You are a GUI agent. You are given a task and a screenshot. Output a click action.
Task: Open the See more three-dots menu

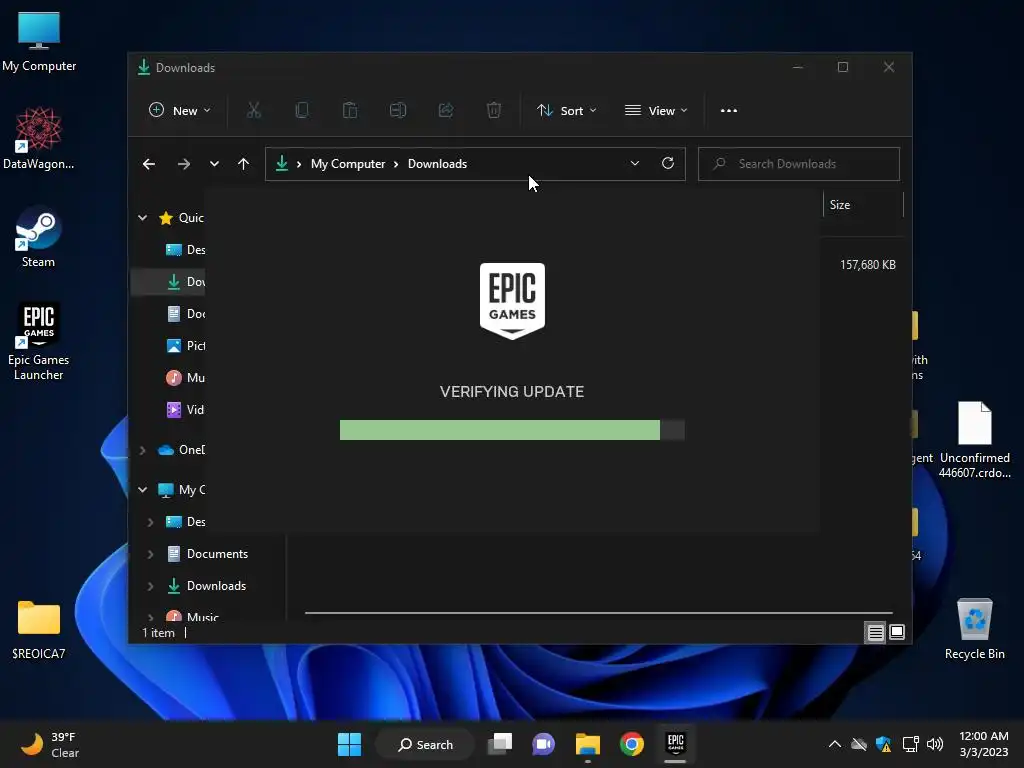pyautogui.click(x=729, y=110)
